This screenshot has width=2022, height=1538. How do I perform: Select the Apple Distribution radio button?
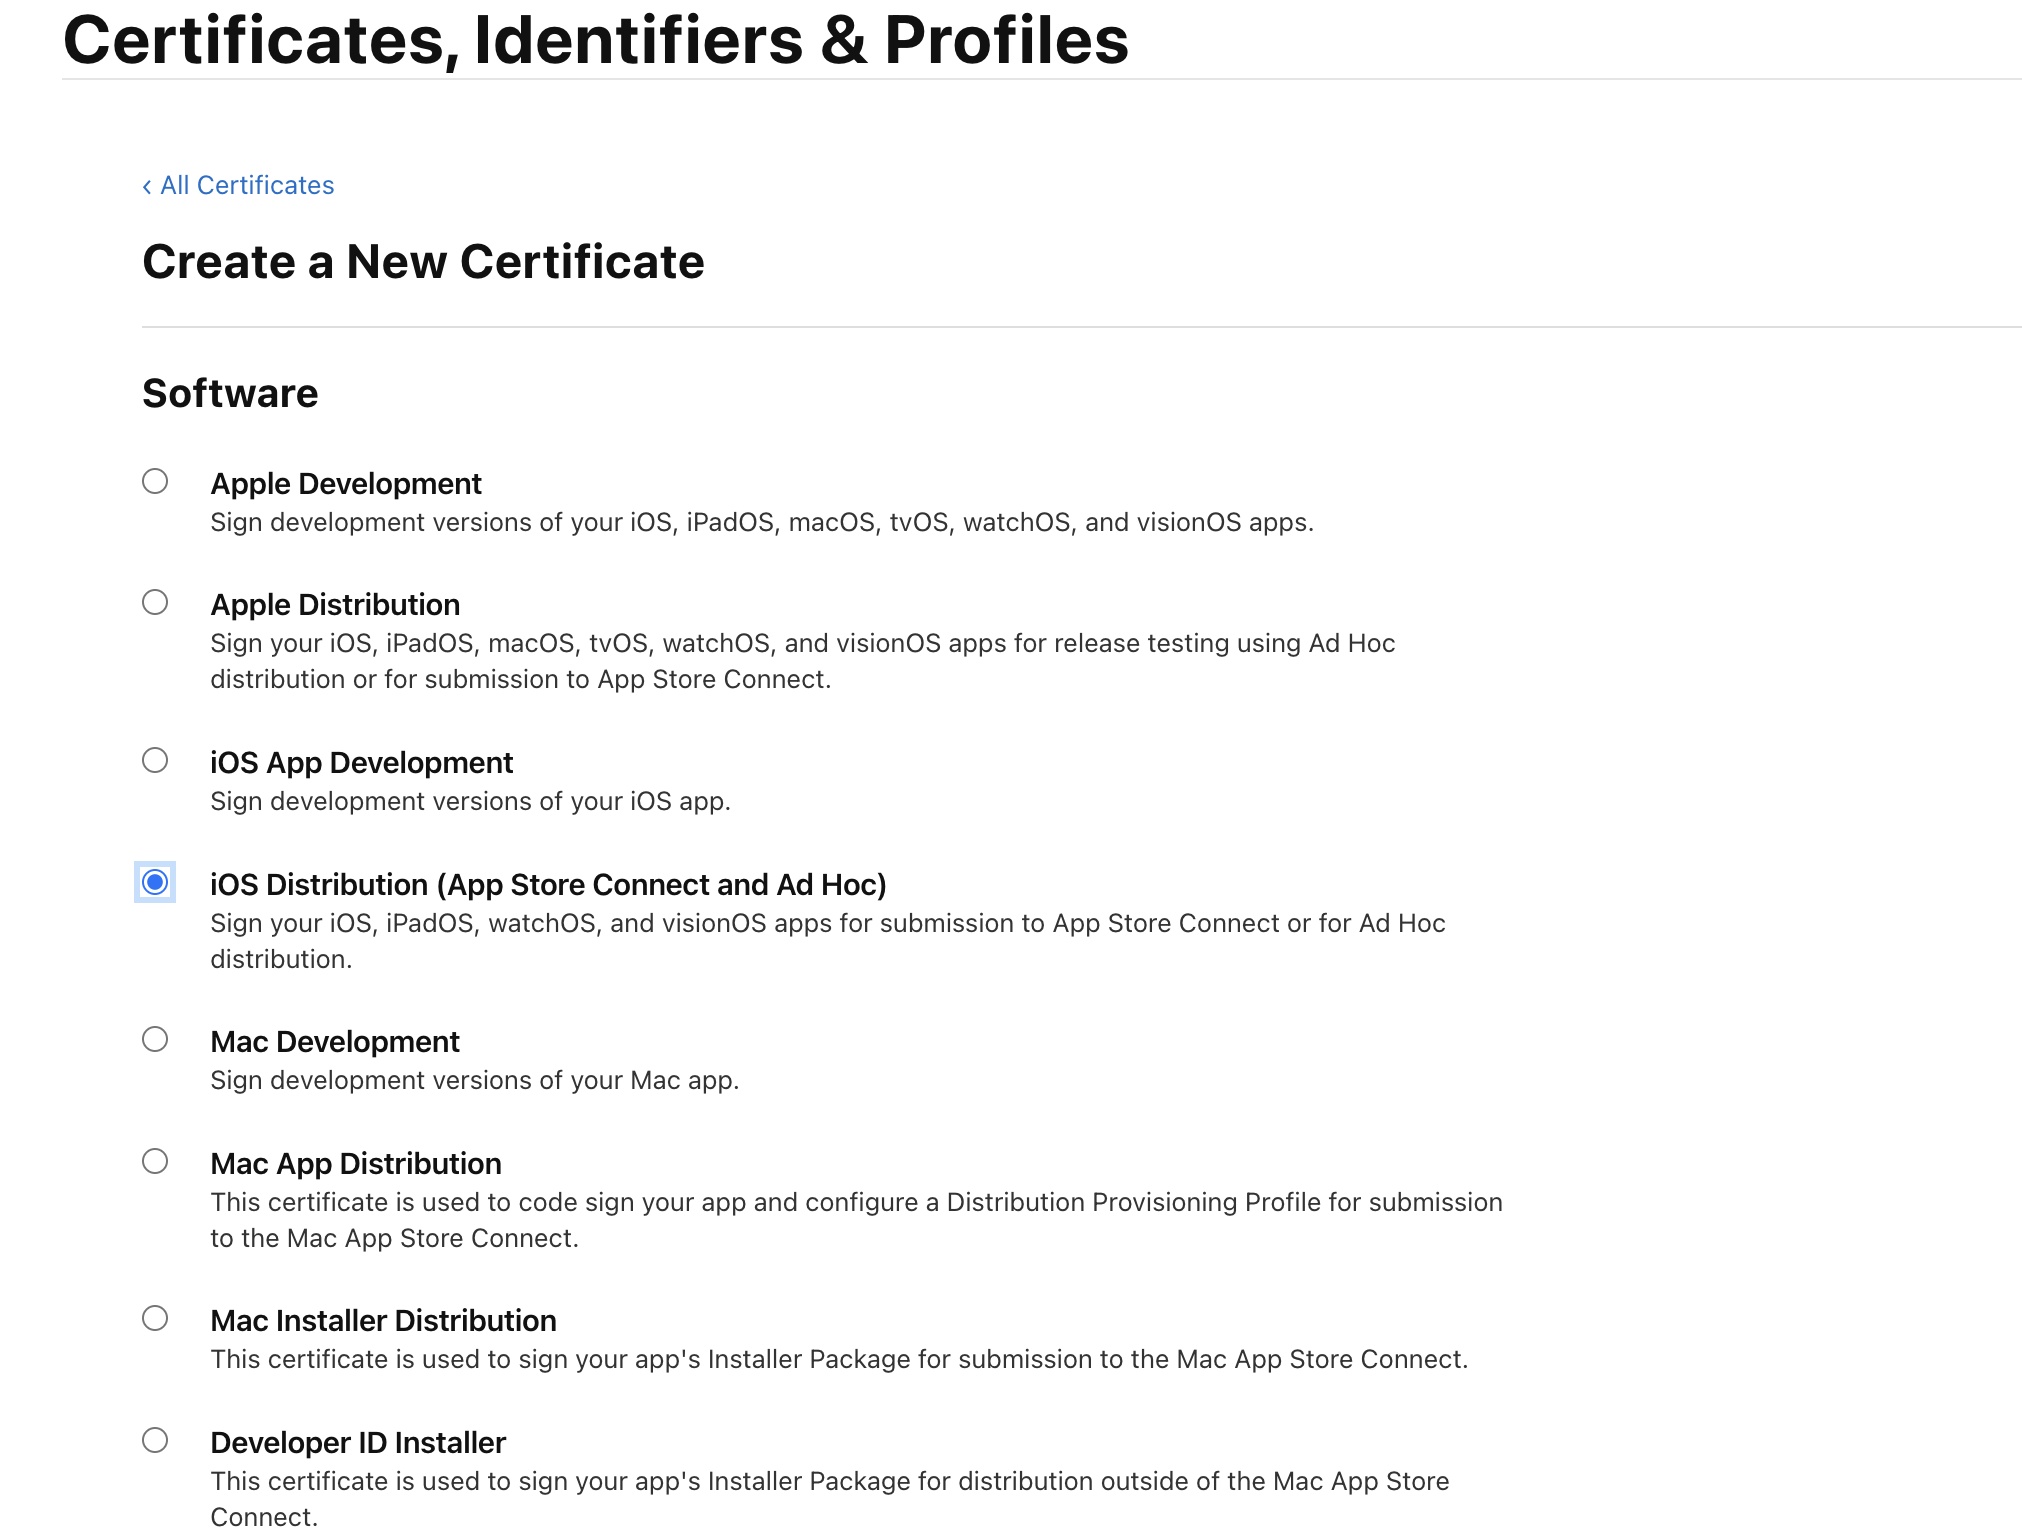click(x=155, y=602)
